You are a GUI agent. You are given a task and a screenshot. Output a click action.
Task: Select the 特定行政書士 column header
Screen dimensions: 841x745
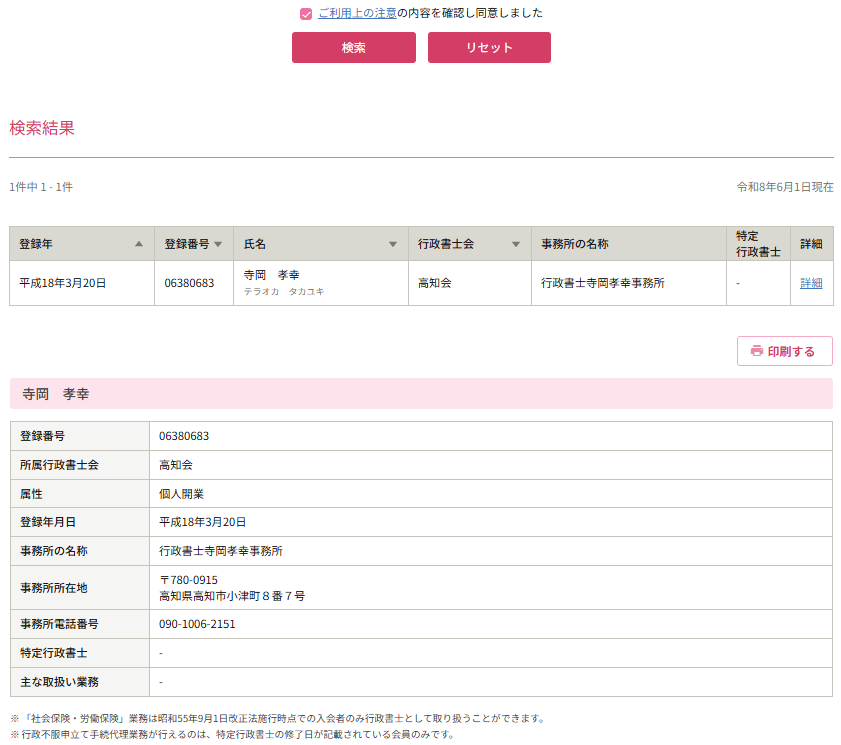(x=758, y=244)
